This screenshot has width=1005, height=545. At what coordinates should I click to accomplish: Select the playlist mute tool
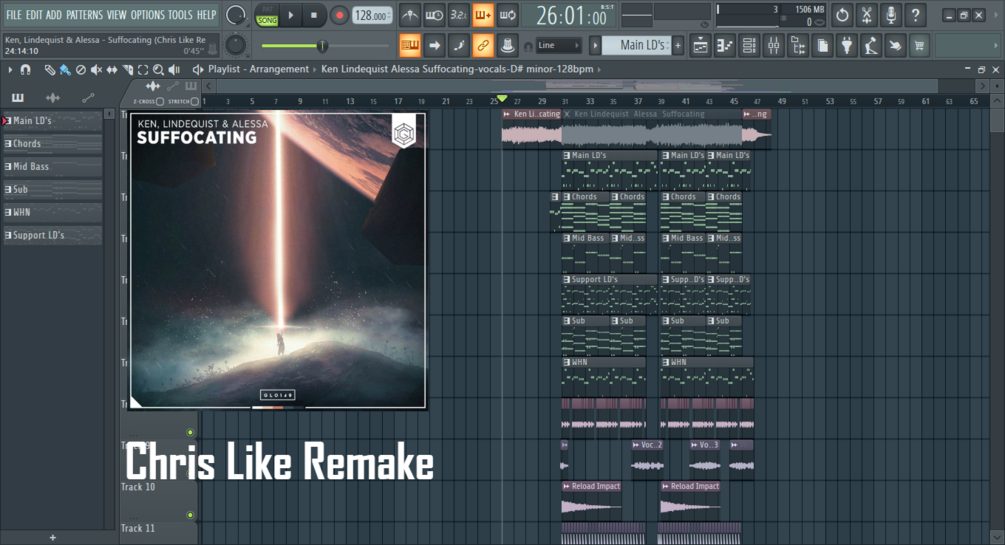click(96, 69)
